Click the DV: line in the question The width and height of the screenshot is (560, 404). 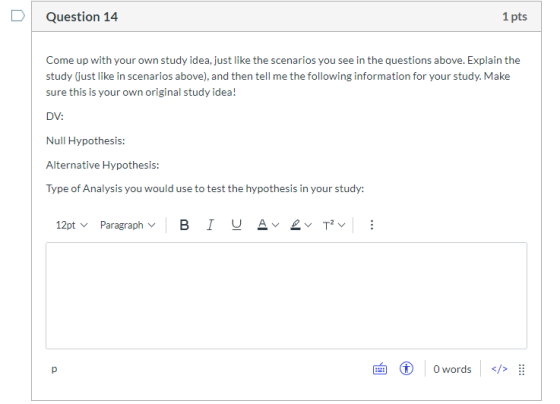point(55,116)
